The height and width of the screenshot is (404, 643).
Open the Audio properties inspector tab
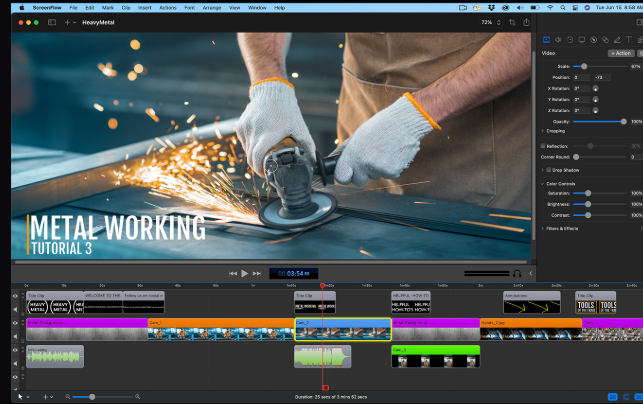pos(557,40)
